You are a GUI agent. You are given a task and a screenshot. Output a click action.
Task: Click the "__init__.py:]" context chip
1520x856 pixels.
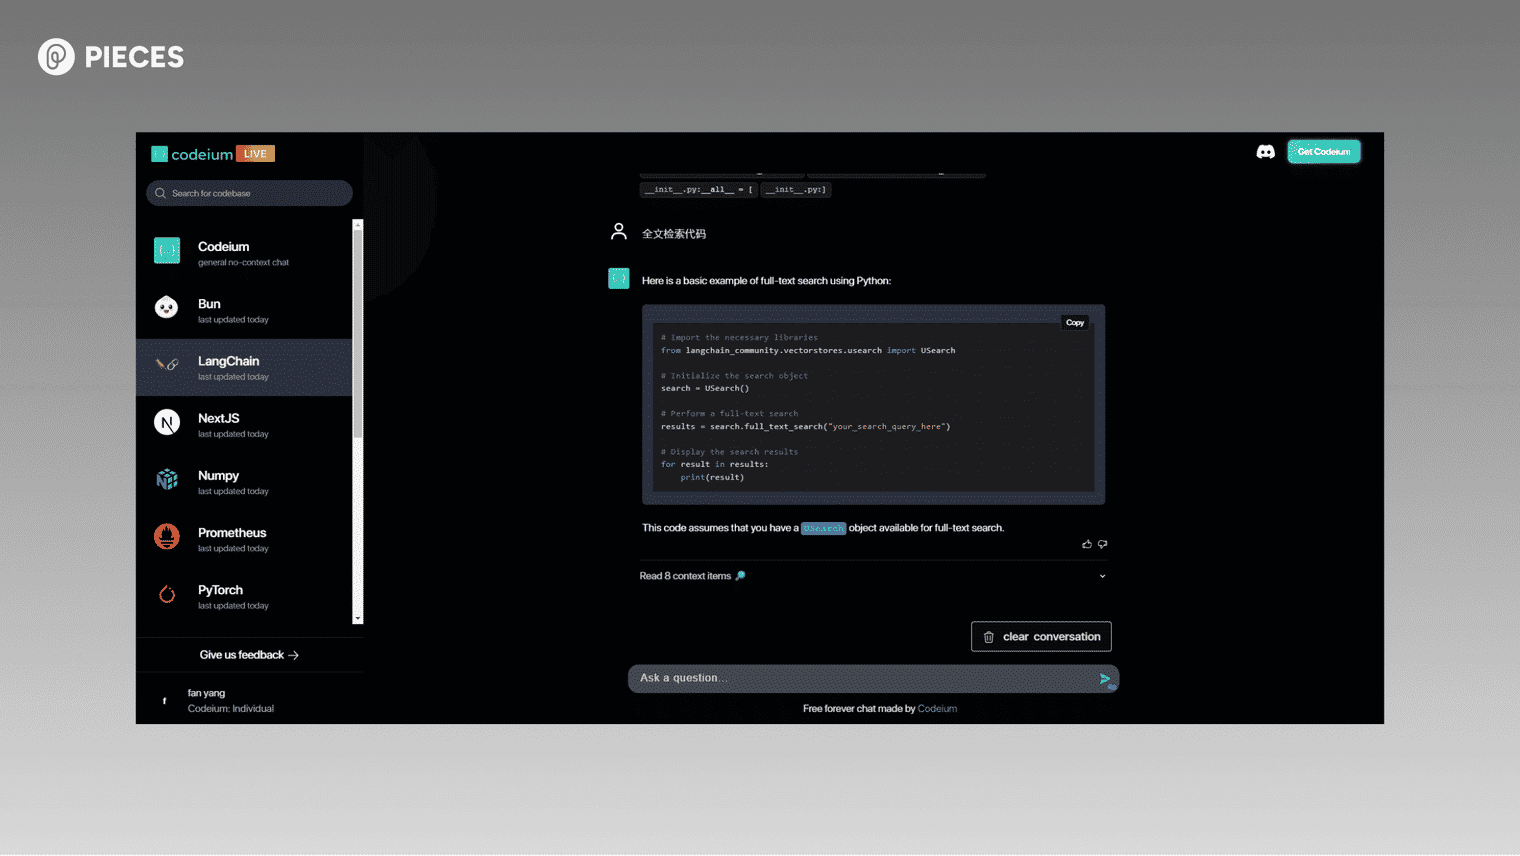pos(796,189)
